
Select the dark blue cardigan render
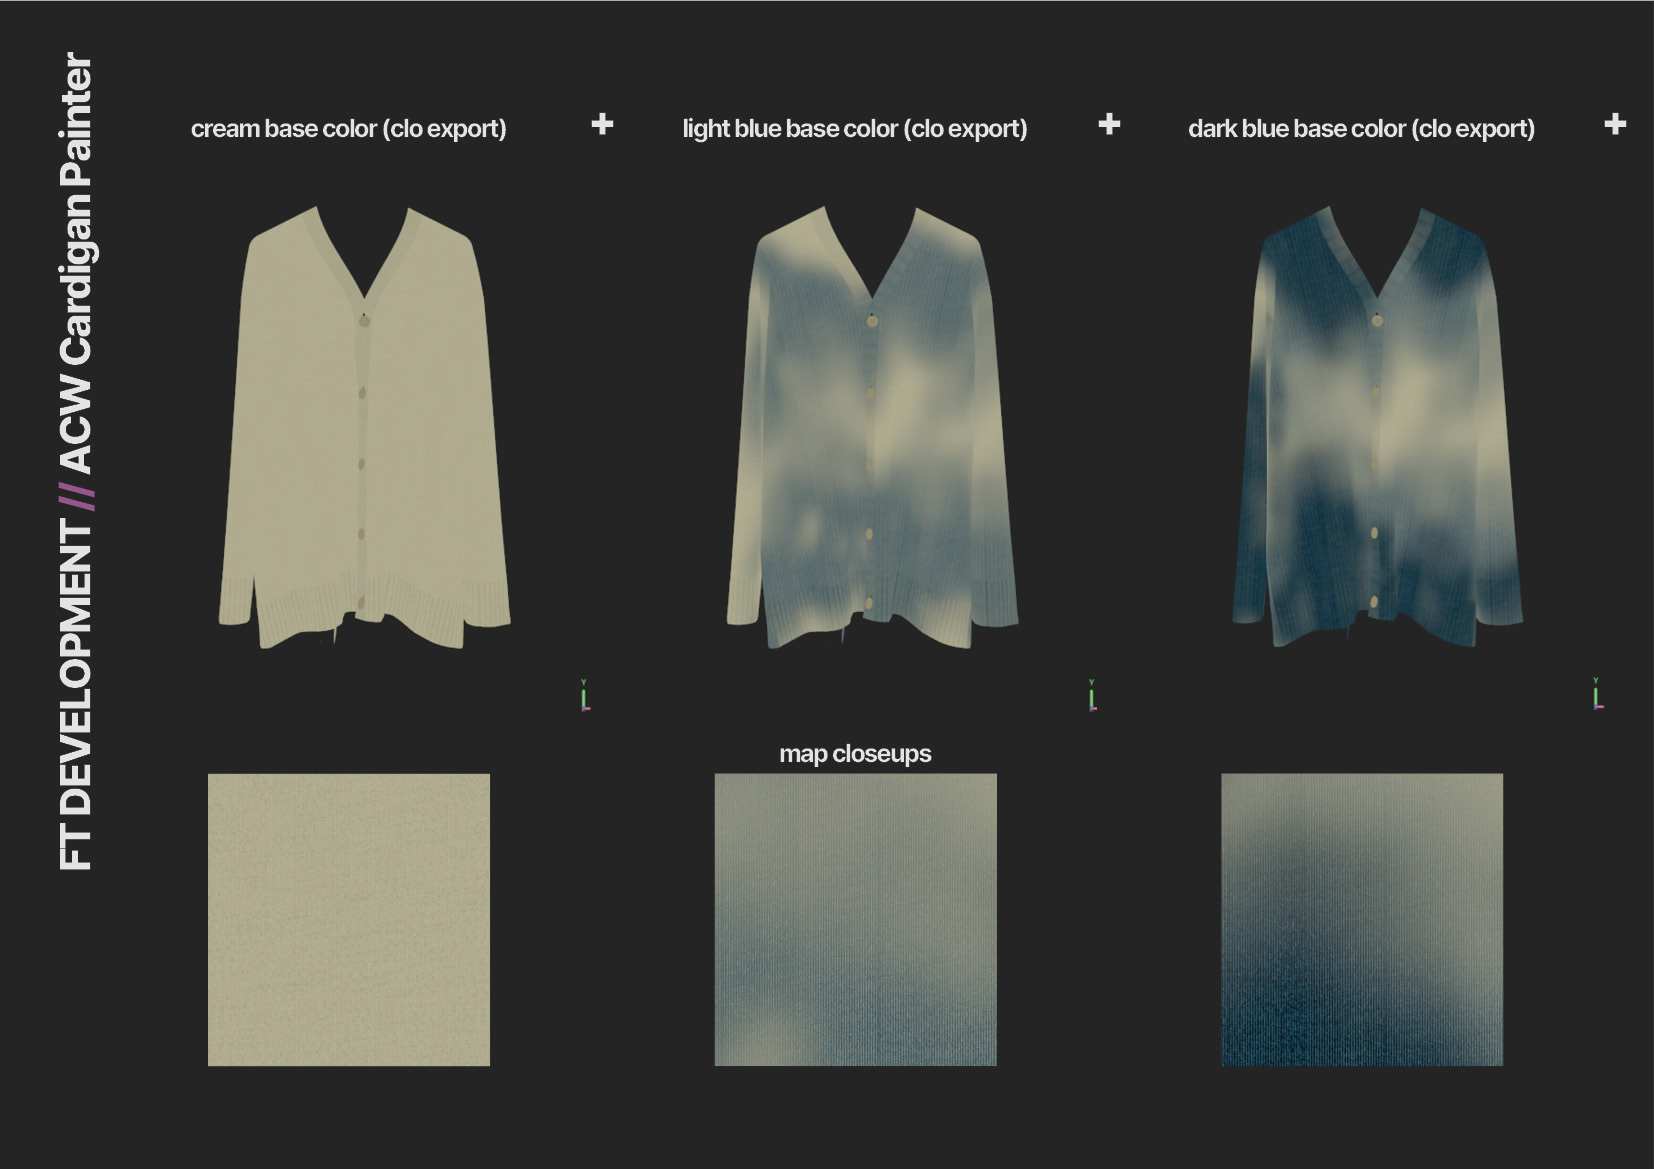(1377, 427)
